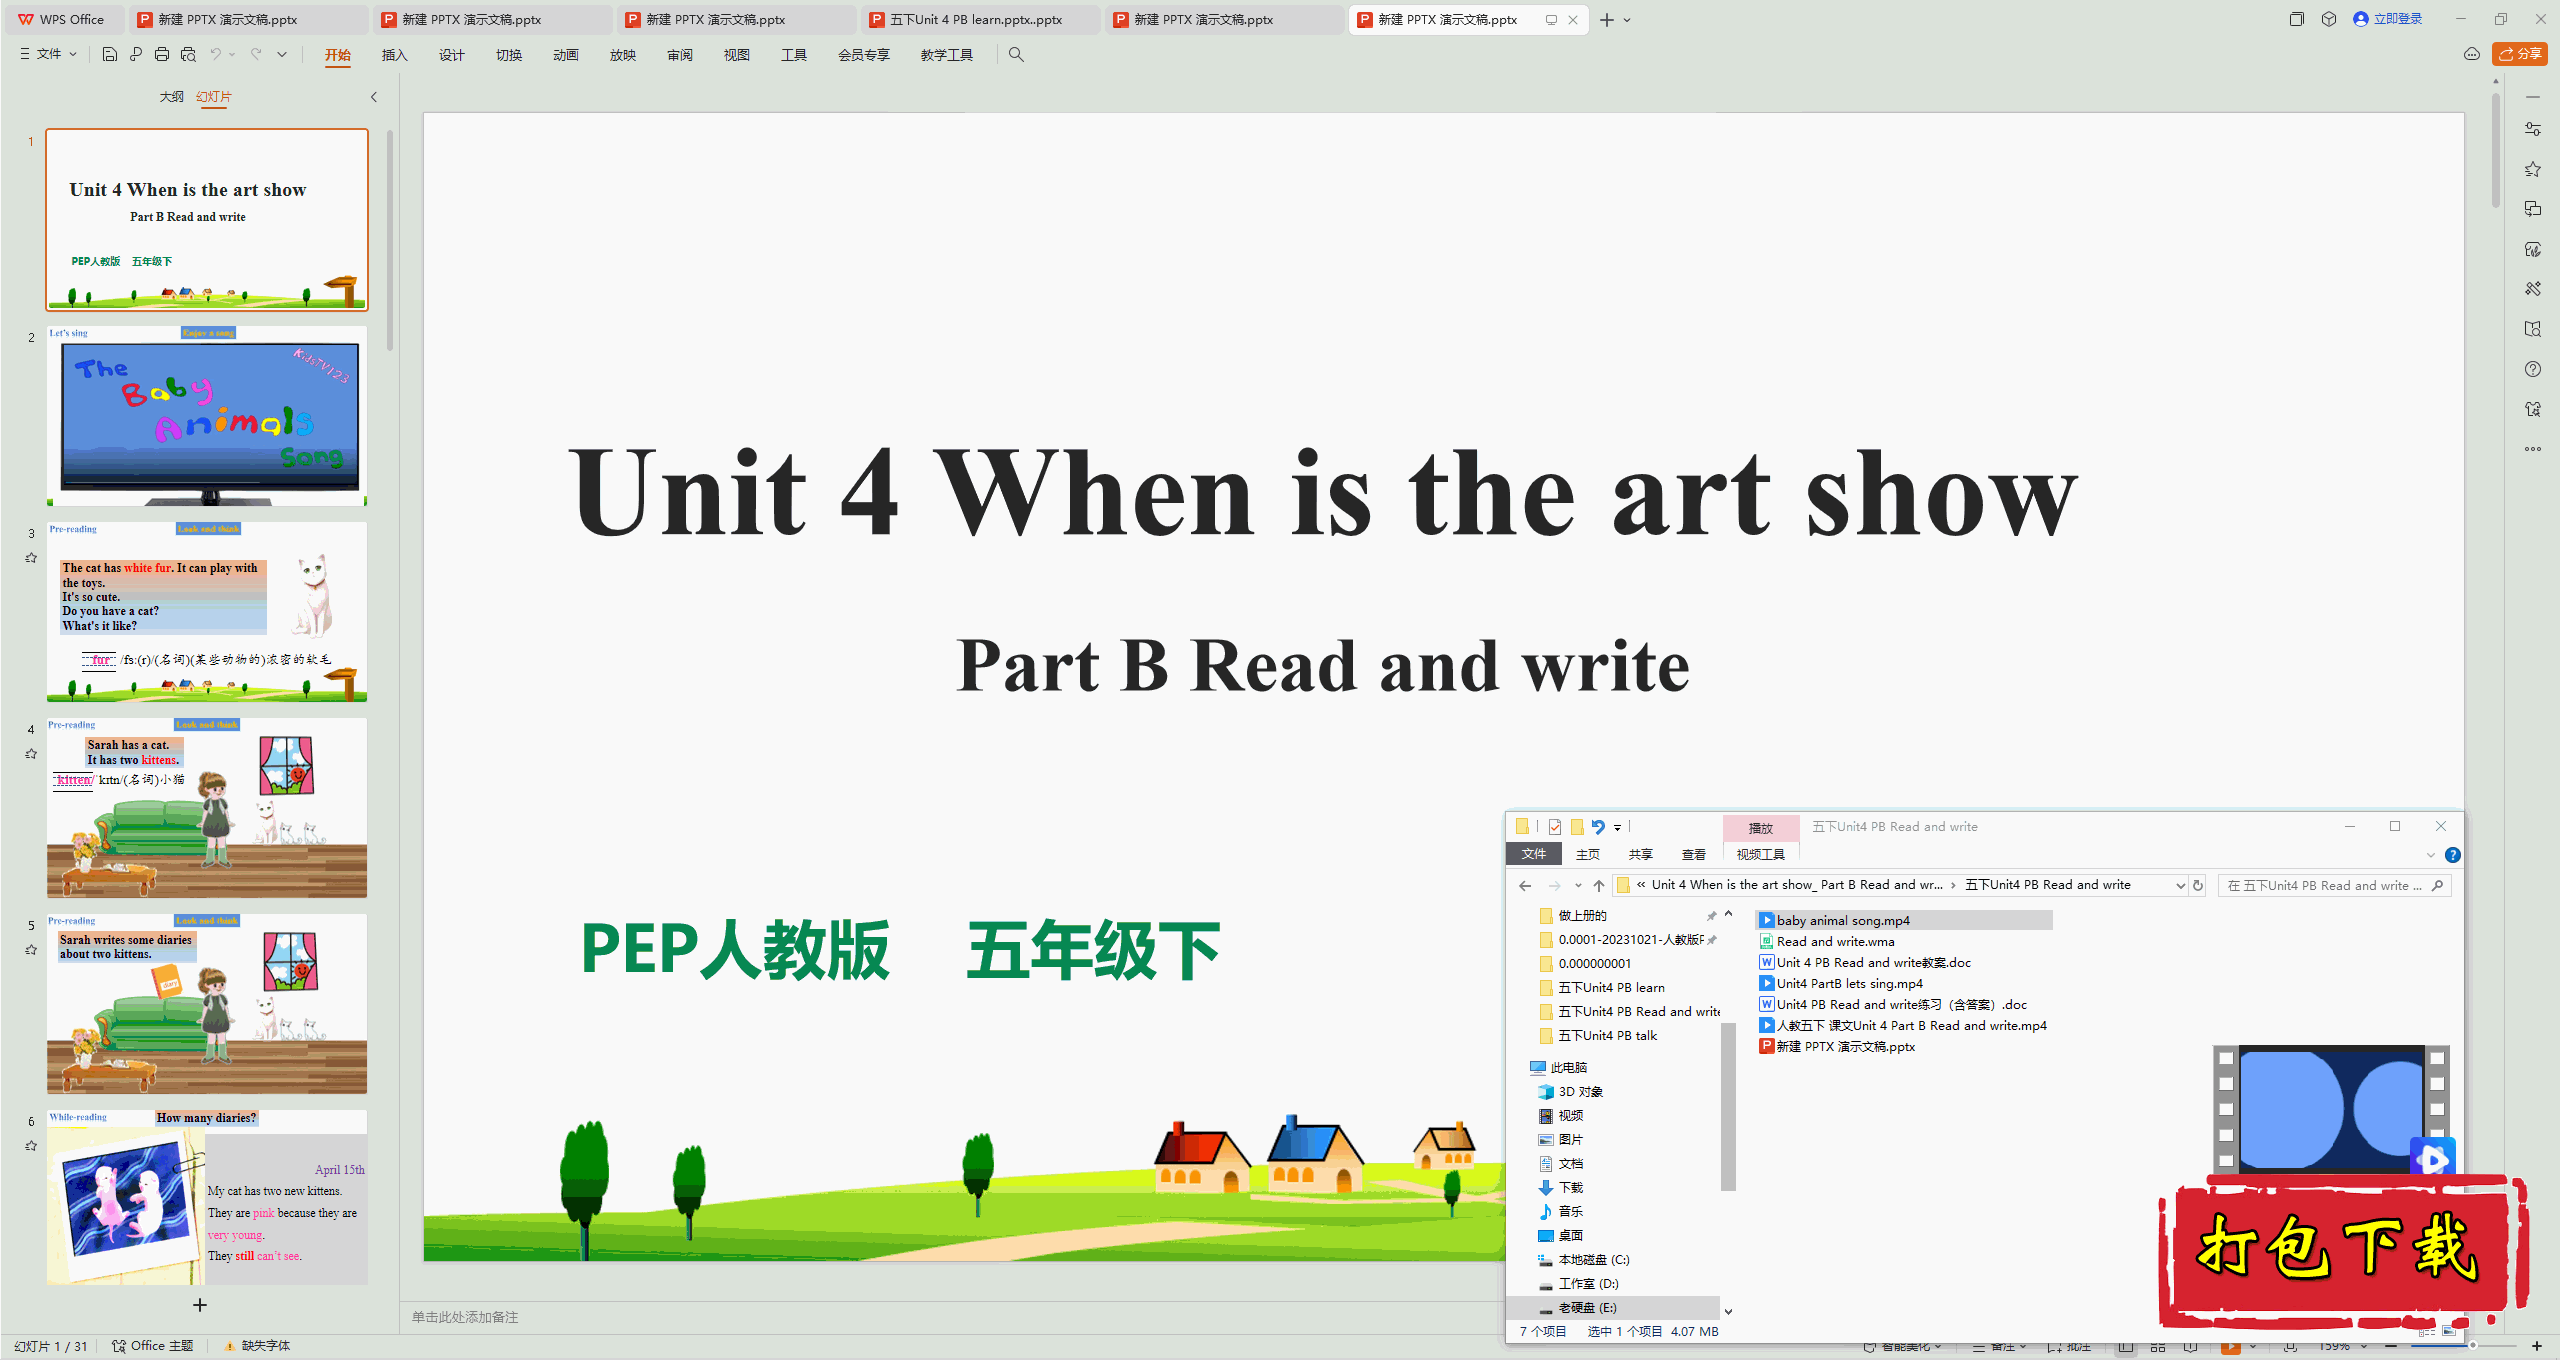This screenshot has height=1360, width=2560.
Task: Click the Redo arrow in WPS toolbar
Action: (256, 54)
